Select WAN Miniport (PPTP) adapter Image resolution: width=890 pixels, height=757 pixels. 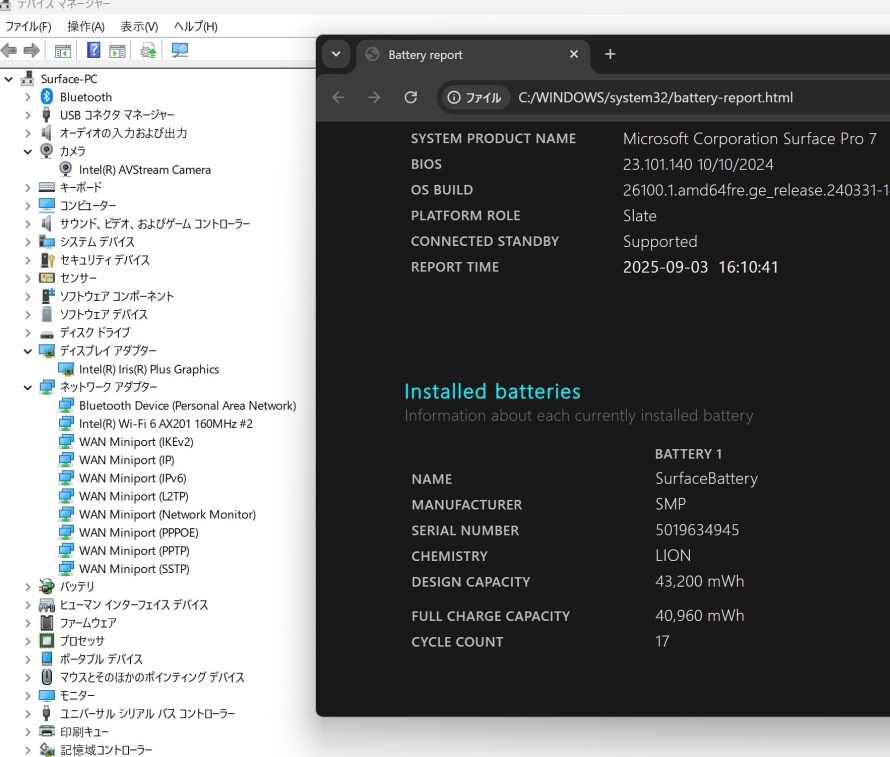[135, 551]
